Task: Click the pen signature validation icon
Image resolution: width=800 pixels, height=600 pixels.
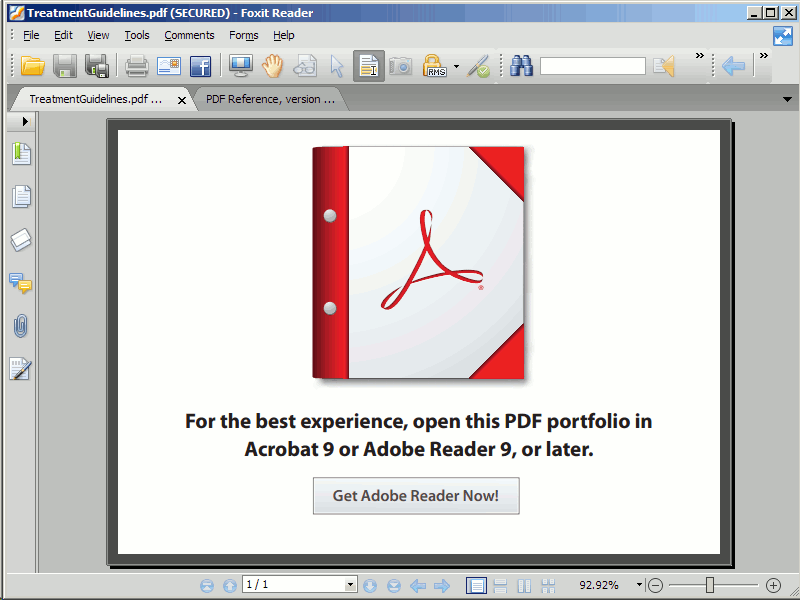Action: click(479, 66)
